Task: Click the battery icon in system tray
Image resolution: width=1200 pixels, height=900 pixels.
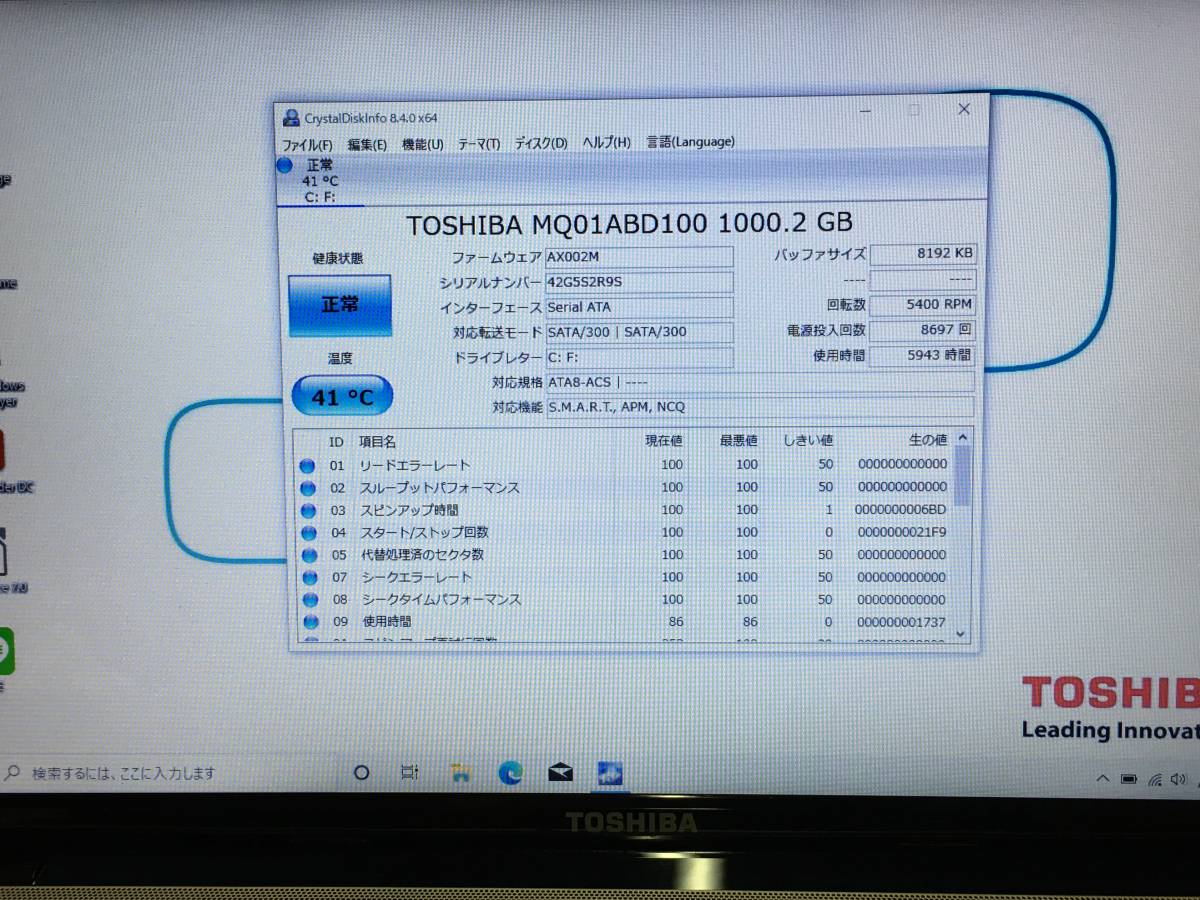Action: tap(1129, 778)
